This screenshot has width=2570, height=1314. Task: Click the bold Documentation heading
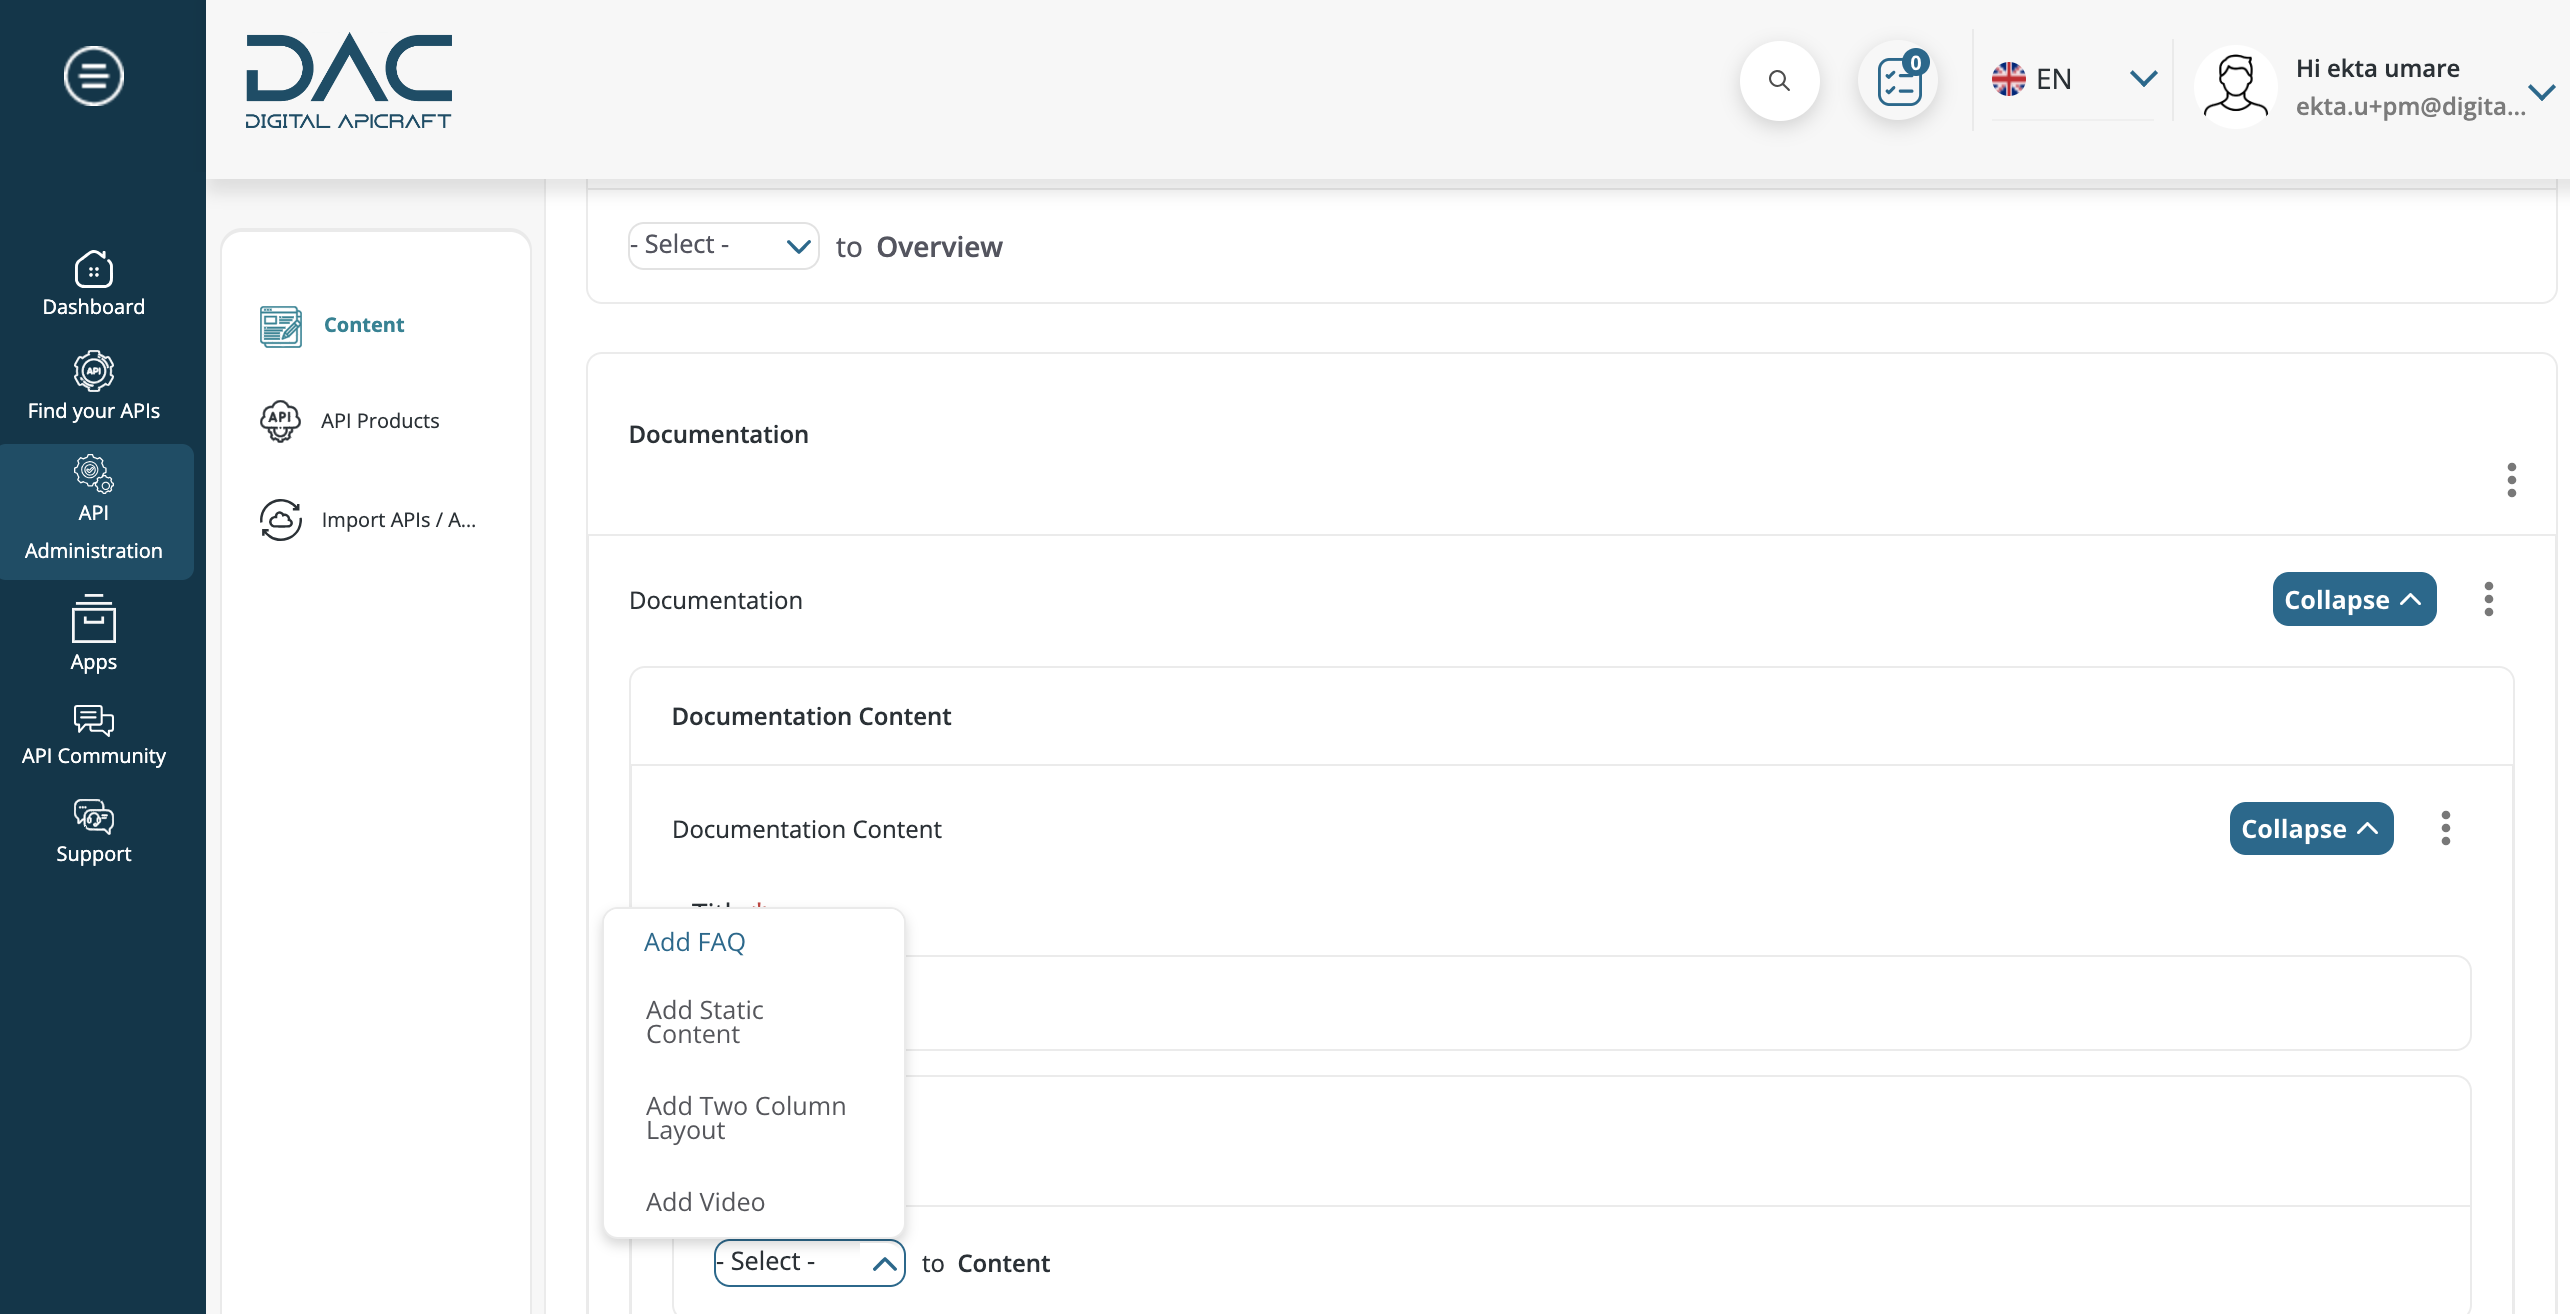point(718,434)
